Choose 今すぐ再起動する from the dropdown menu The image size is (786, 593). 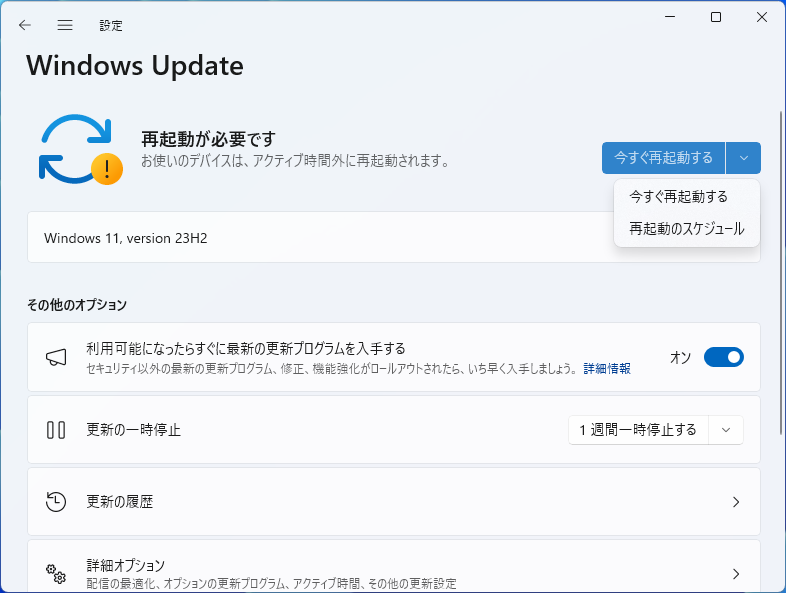pyautogui.click(x=687, y=196)
